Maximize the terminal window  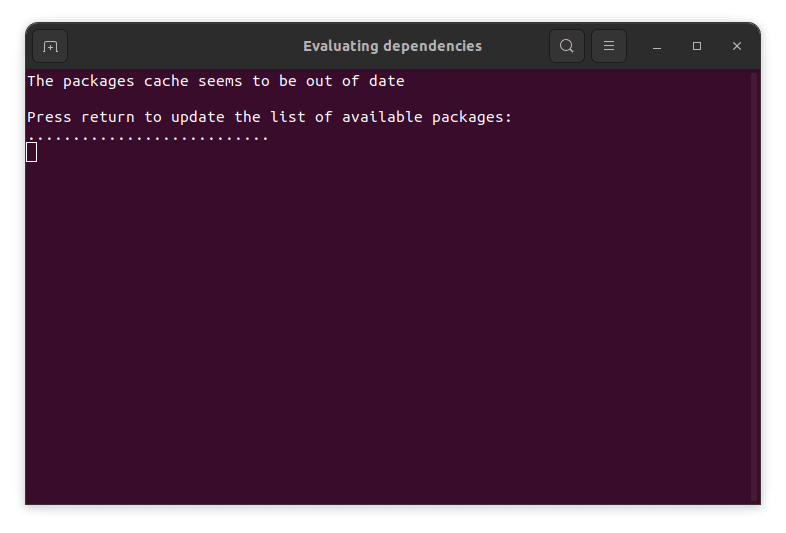point(697,46)
